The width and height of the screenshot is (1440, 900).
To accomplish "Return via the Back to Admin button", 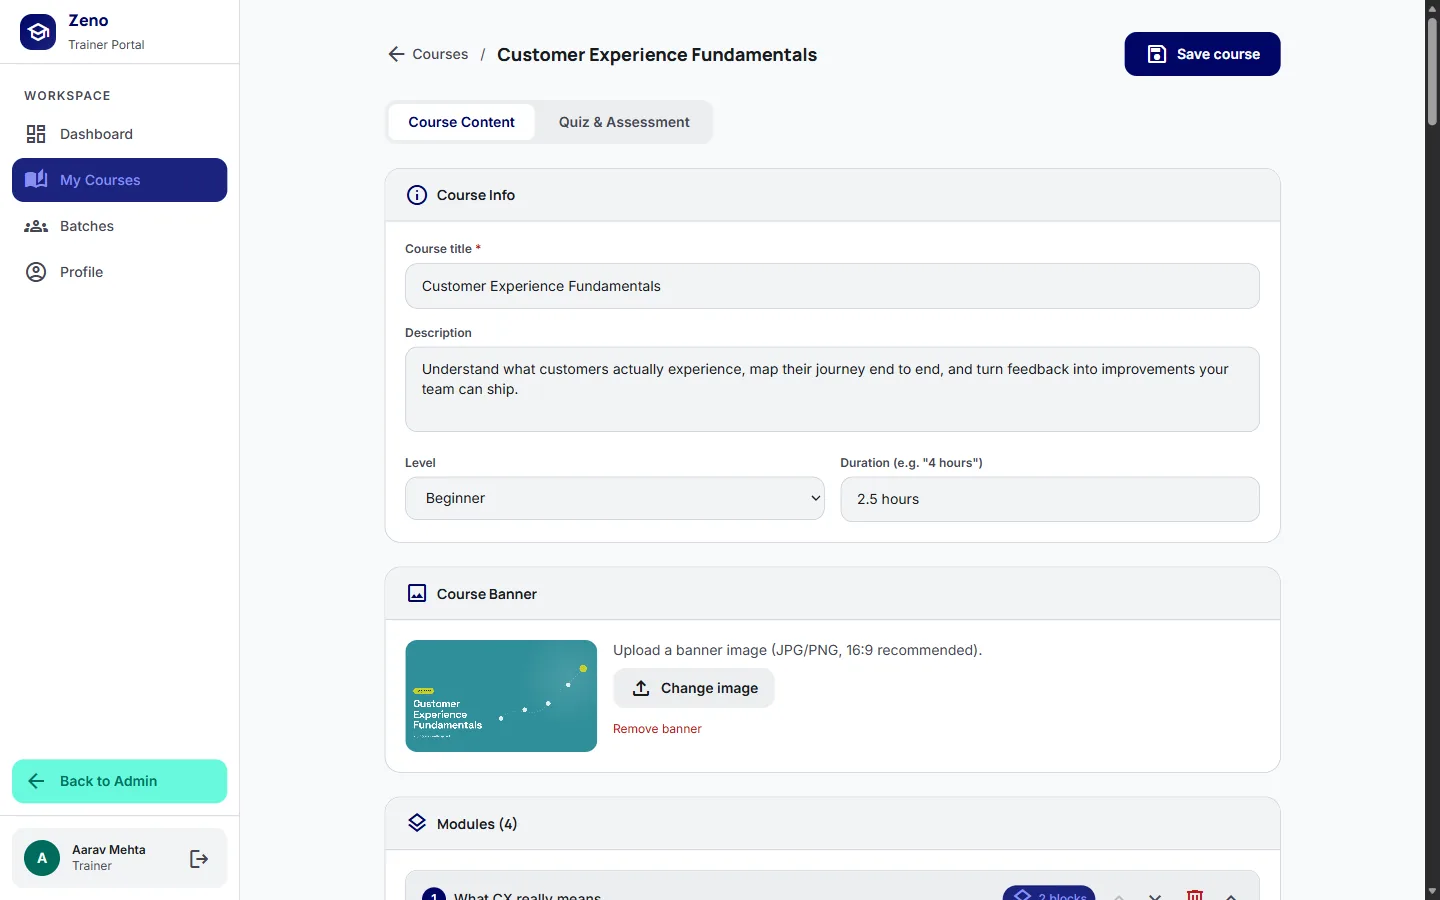I will [x=119, y=781].
